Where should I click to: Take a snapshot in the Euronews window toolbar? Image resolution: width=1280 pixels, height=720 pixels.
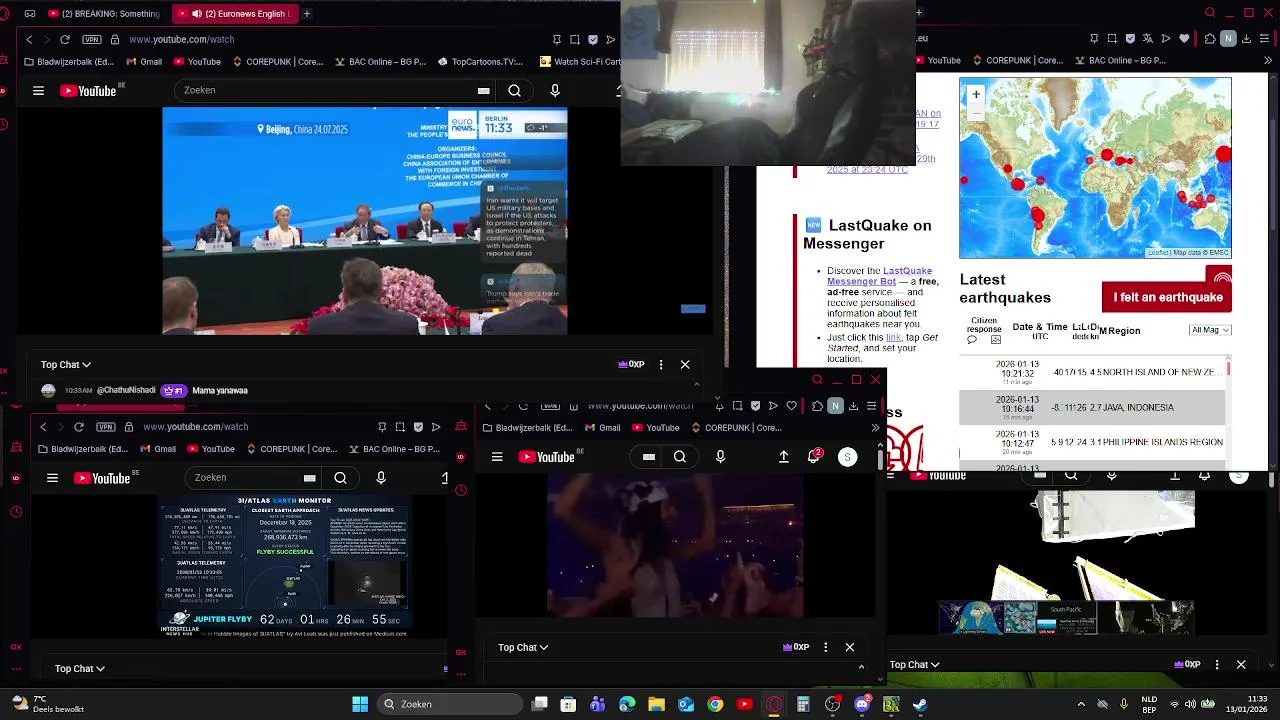pyautogui.click(x=575, y=39)
